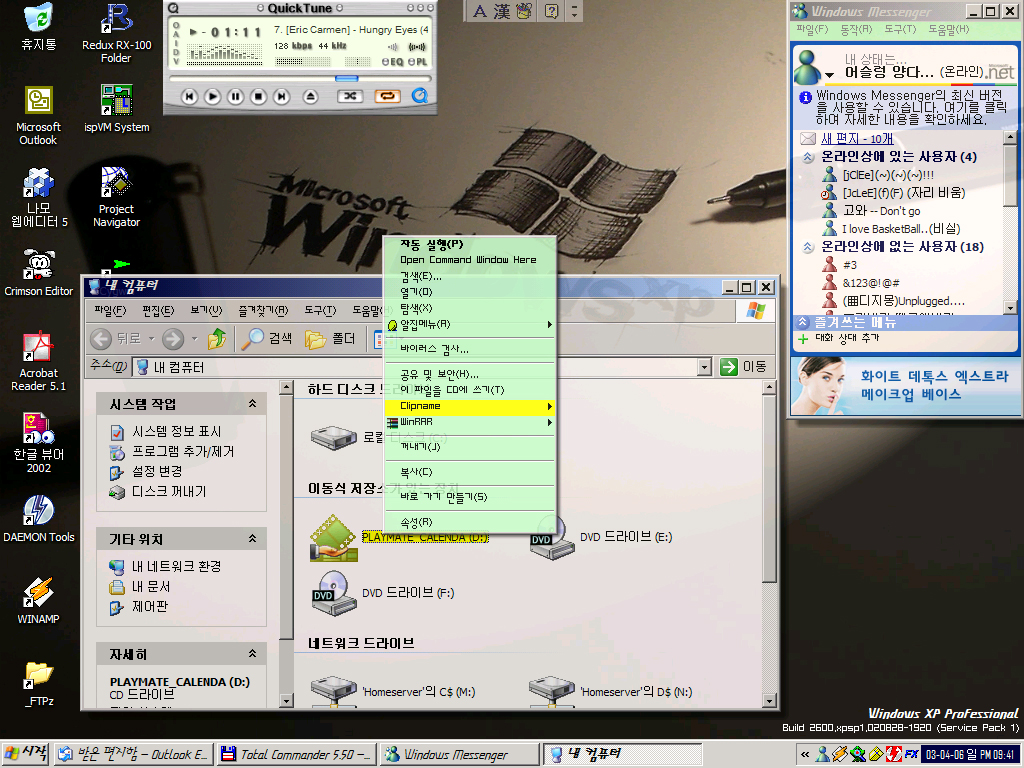Click the search (검색) toolbar button
The width and height of the screenshot is (1024, 768).
pyautogui.click(x=268, y=339)
